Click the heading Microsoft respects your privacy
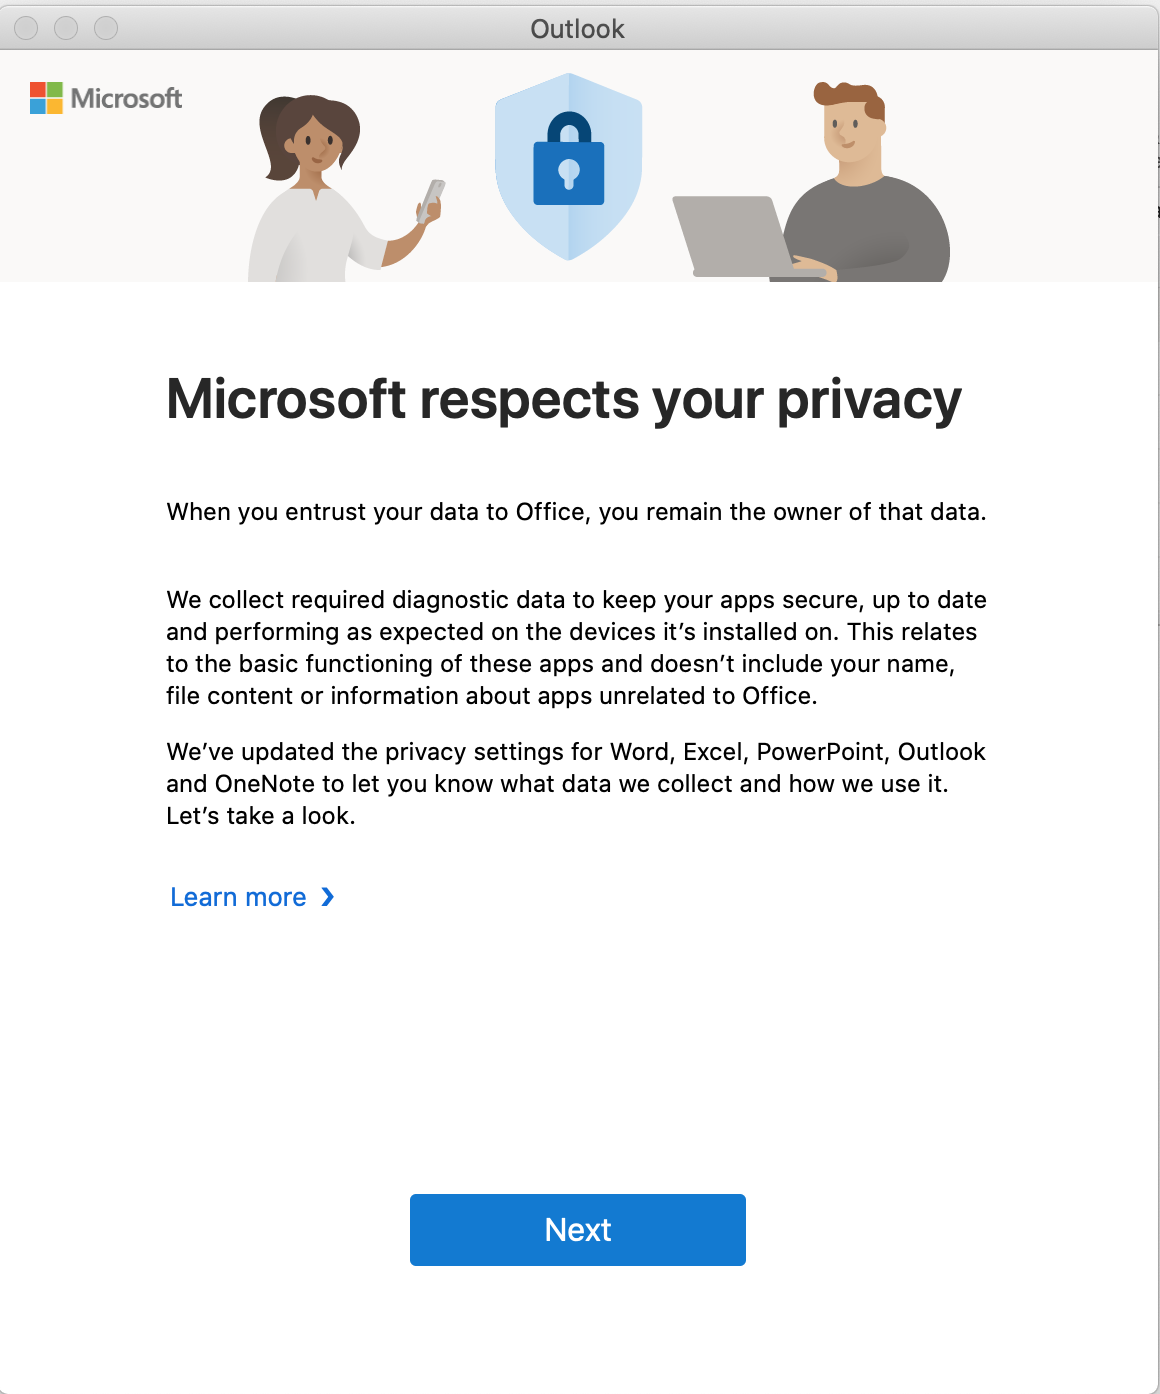Viewport: 1160px width, 1394px height. pyautogui.click(x=564, y=400)
